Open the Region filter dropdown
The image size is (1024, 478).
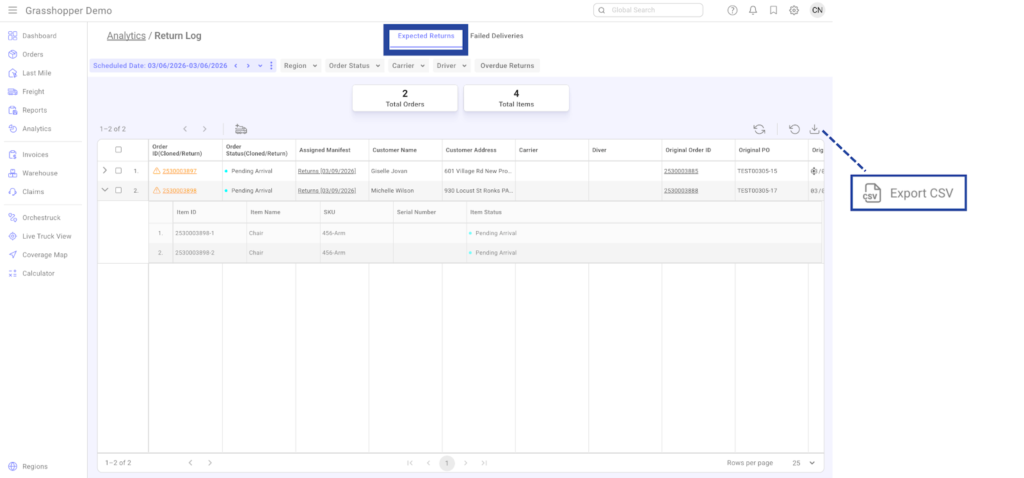(x=300, y=66)
